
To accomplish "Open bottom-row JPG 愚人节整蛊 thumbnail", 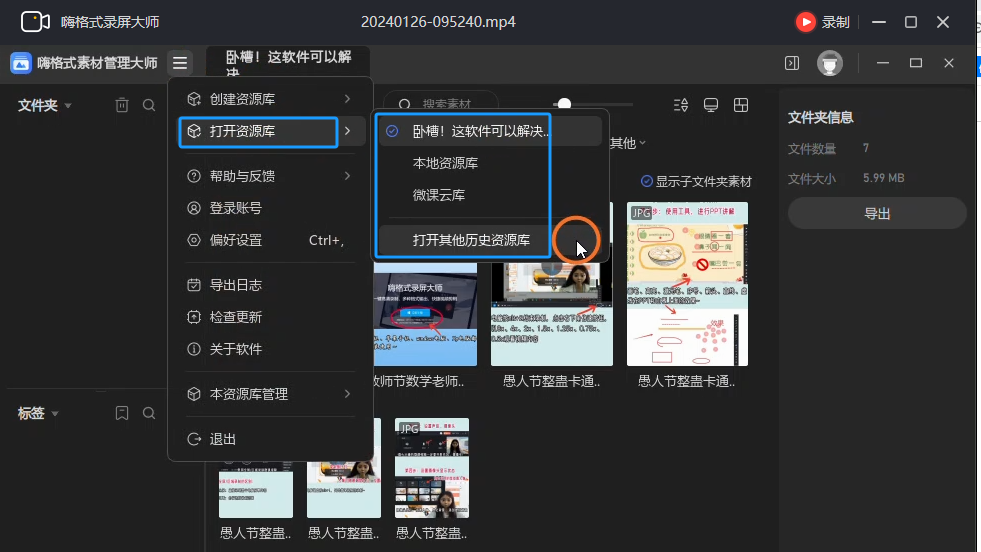I will click(x=432, y=468).
